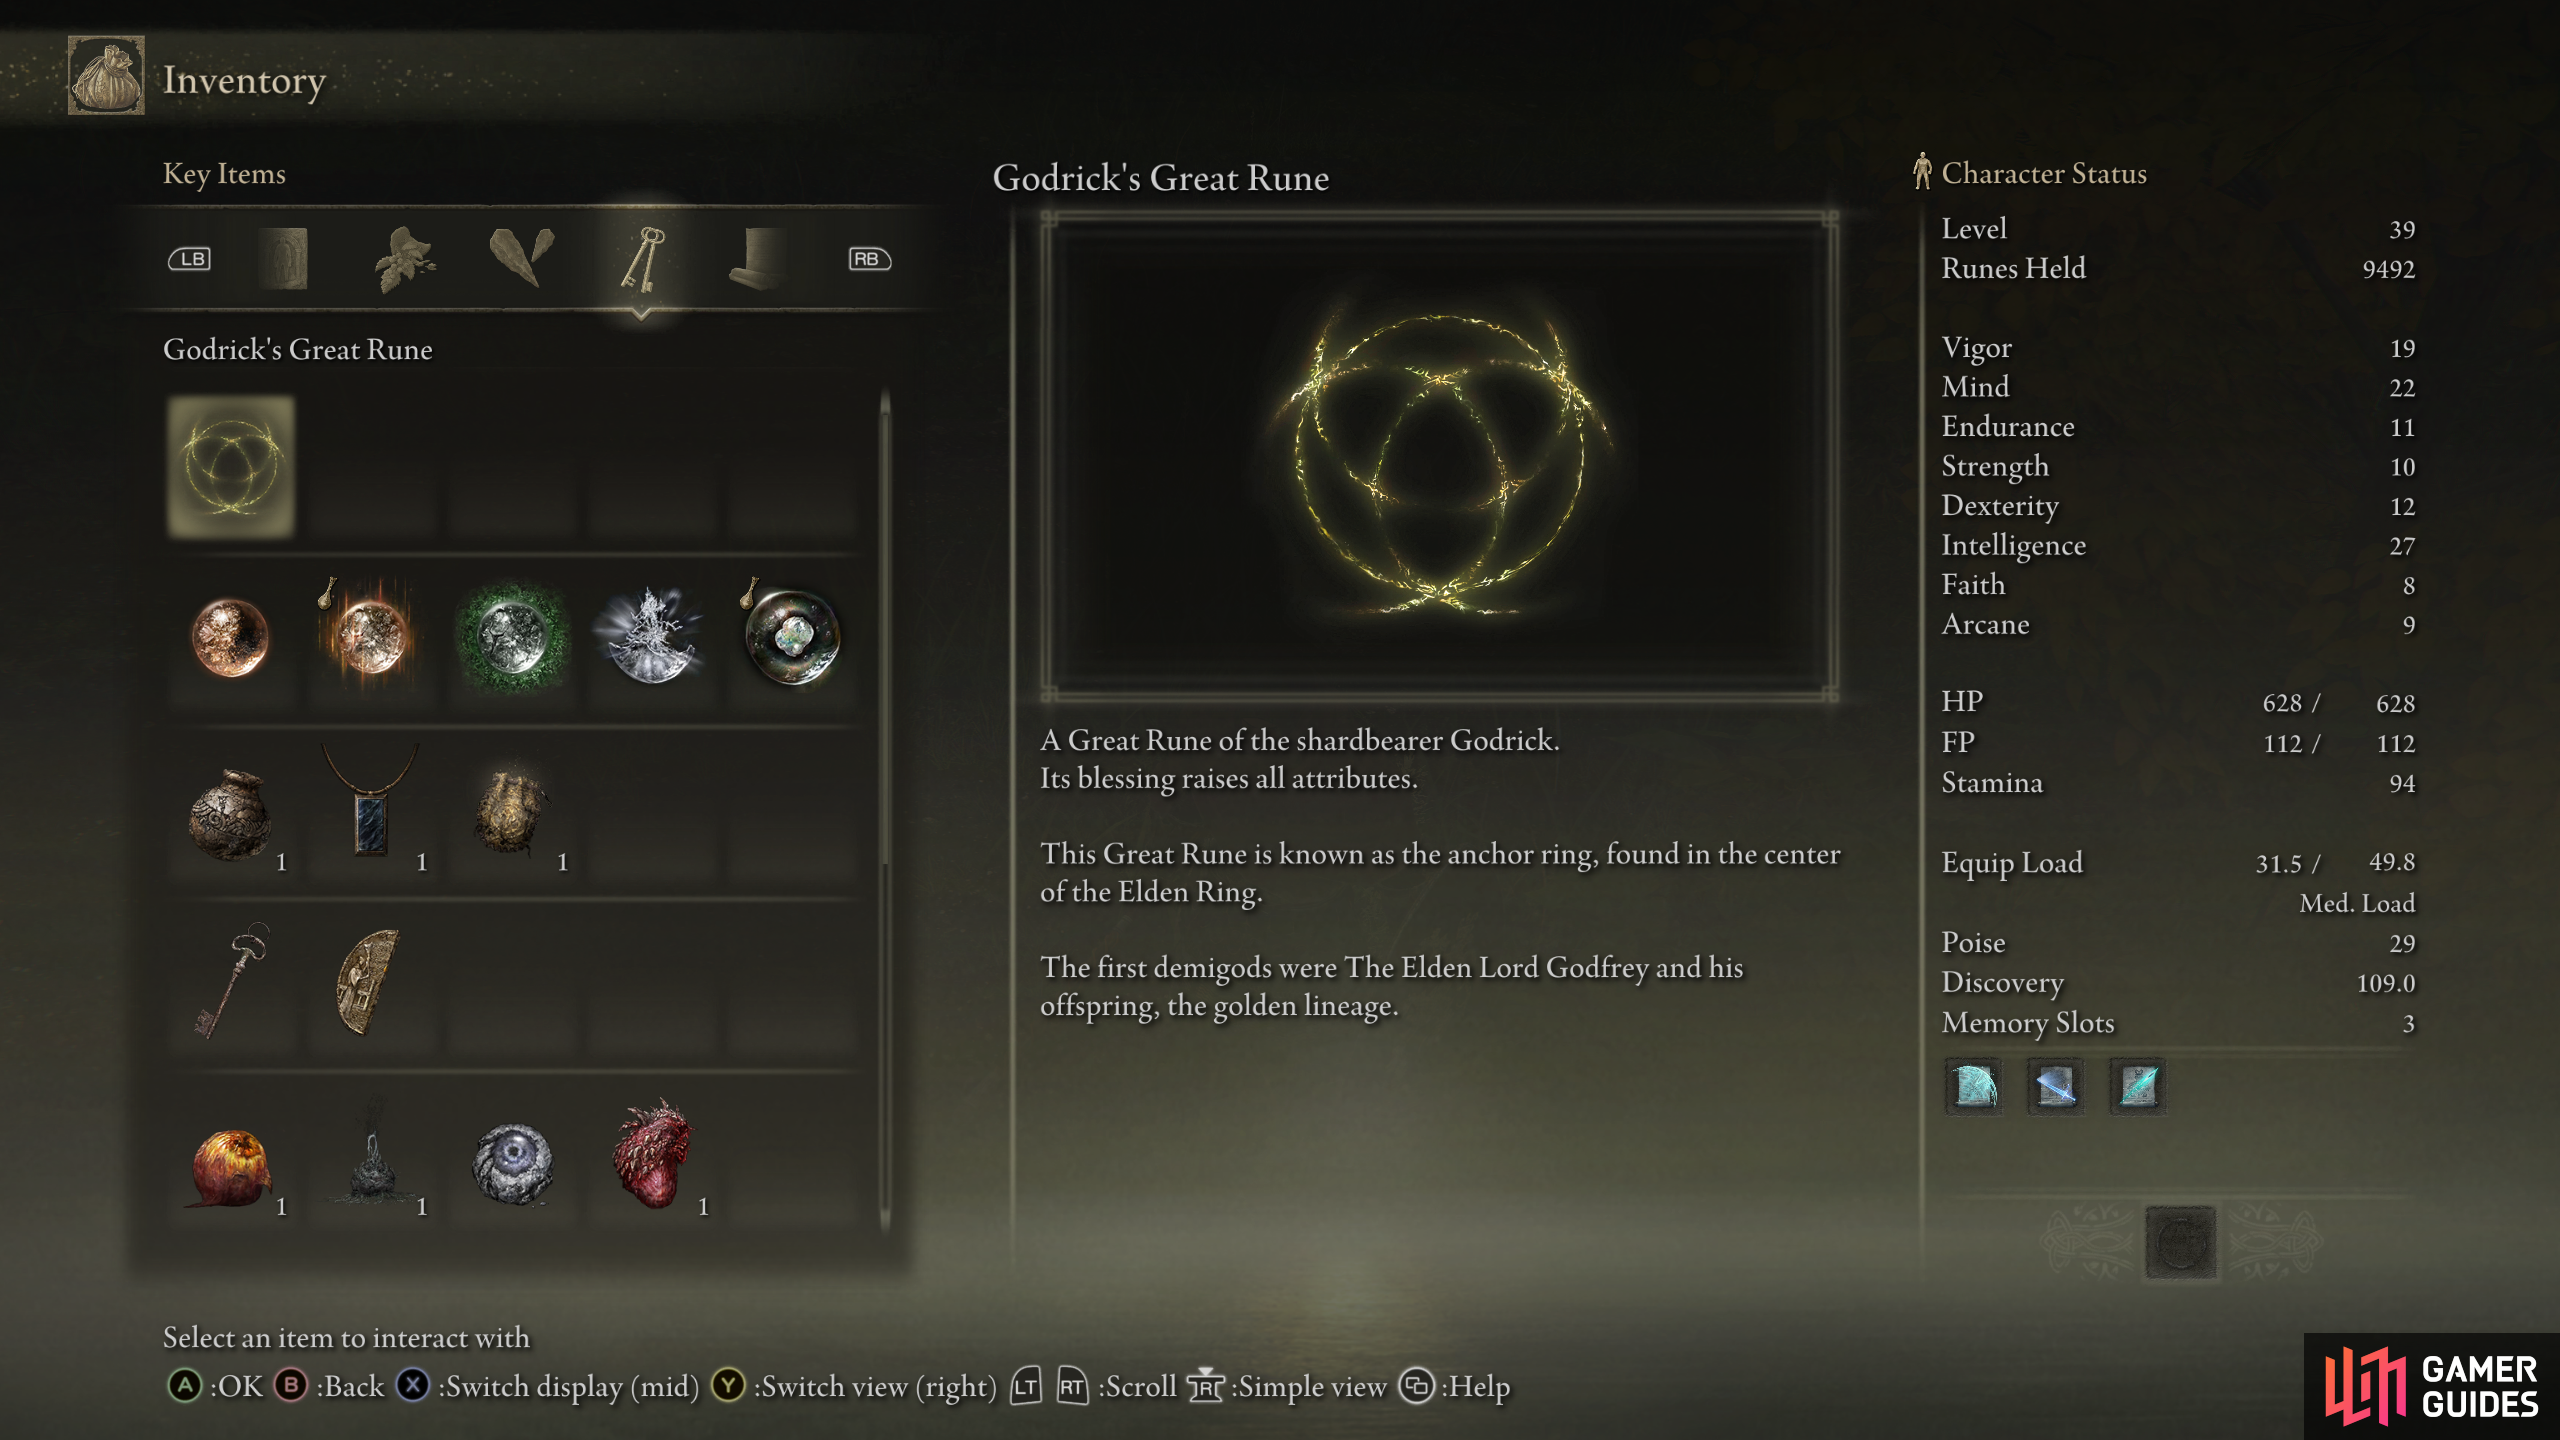Choose the half medallion item
Image resolution: width=2560 pixels, height=1440 pixels.
click(x=371, y=982)
